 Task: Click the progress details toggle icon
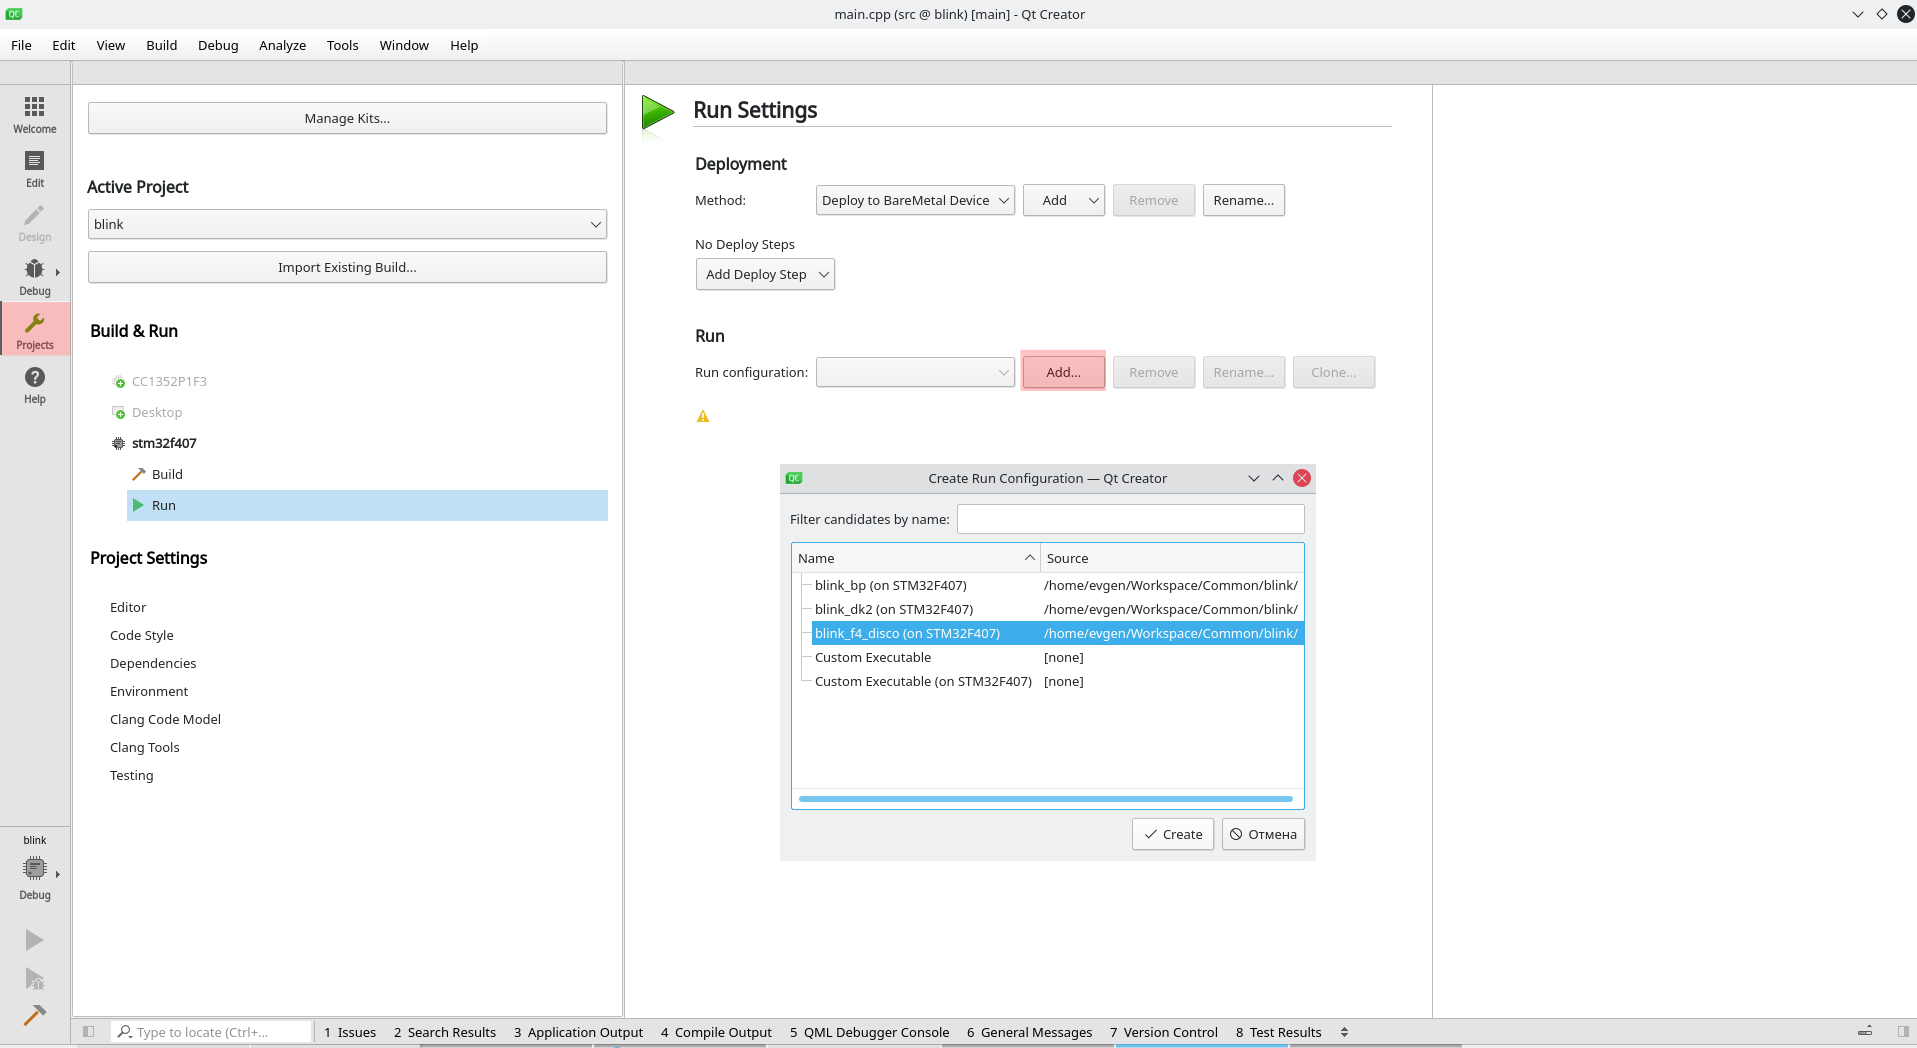[x=1865, y=1032]
